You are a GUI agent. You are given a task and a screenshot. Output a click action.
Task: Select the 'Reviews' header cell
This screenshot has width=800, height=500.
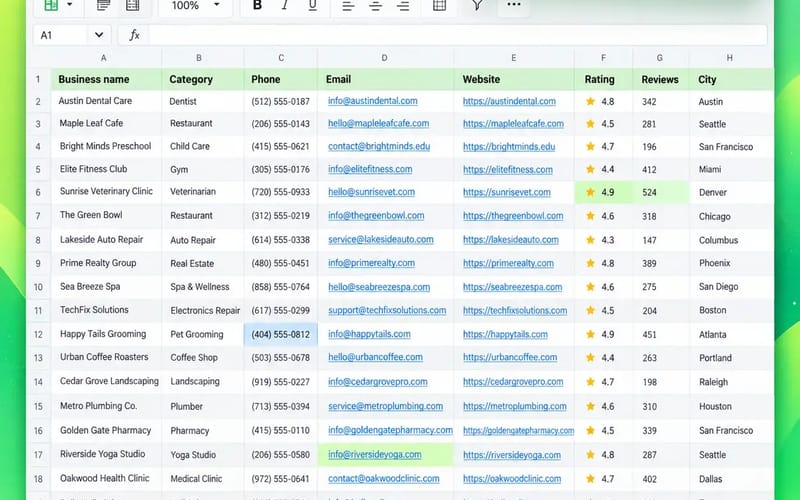(661, 79)
